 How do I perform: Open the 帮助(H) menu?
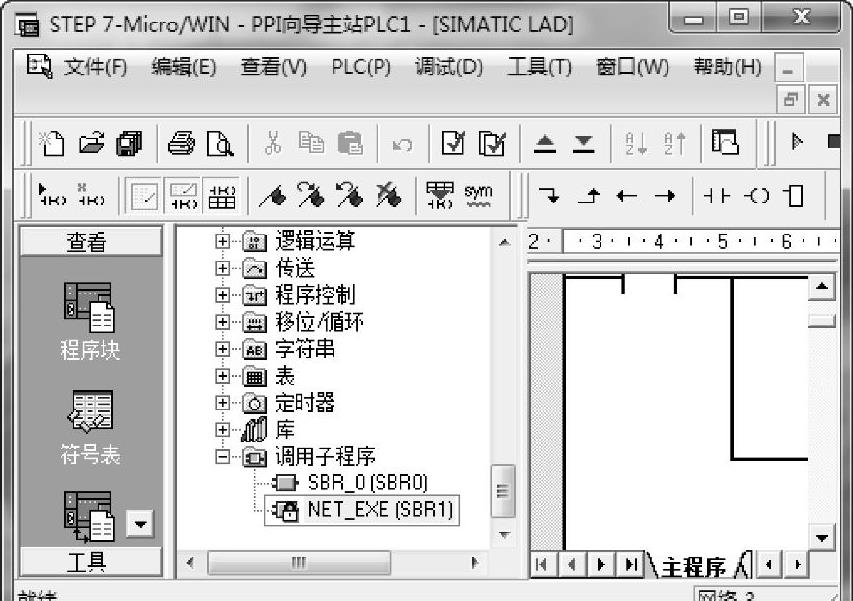pyautogui.click(x=727, y=67)
